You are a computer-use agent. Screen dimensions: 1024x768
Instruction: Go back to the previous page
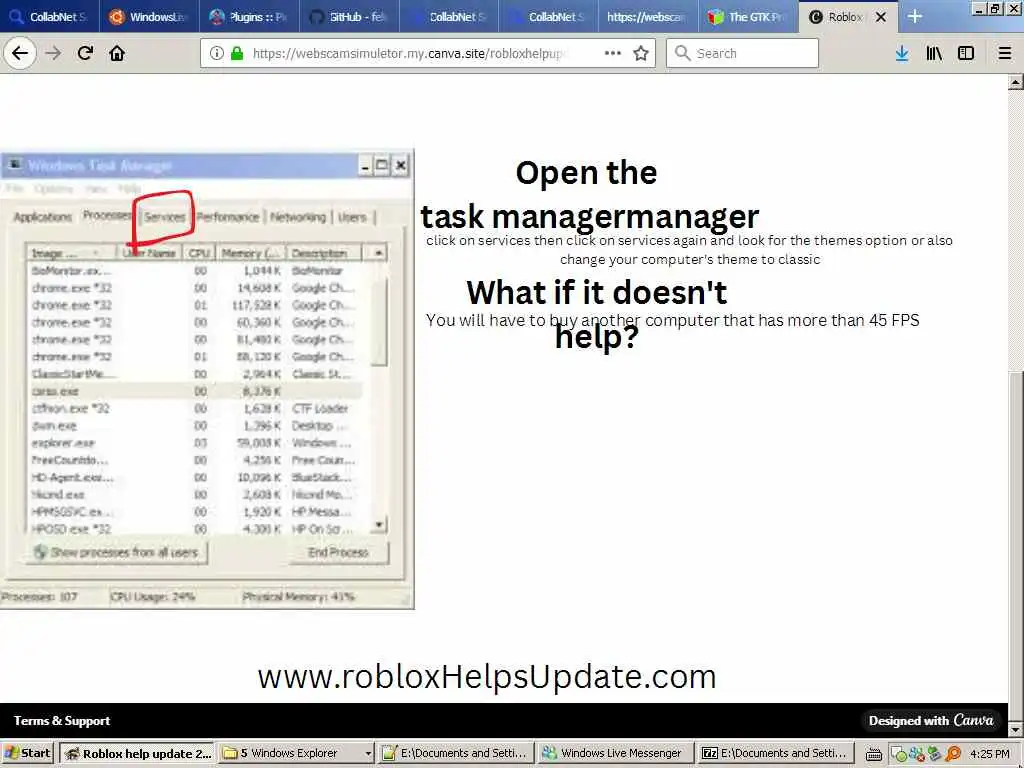coord(20,53)
